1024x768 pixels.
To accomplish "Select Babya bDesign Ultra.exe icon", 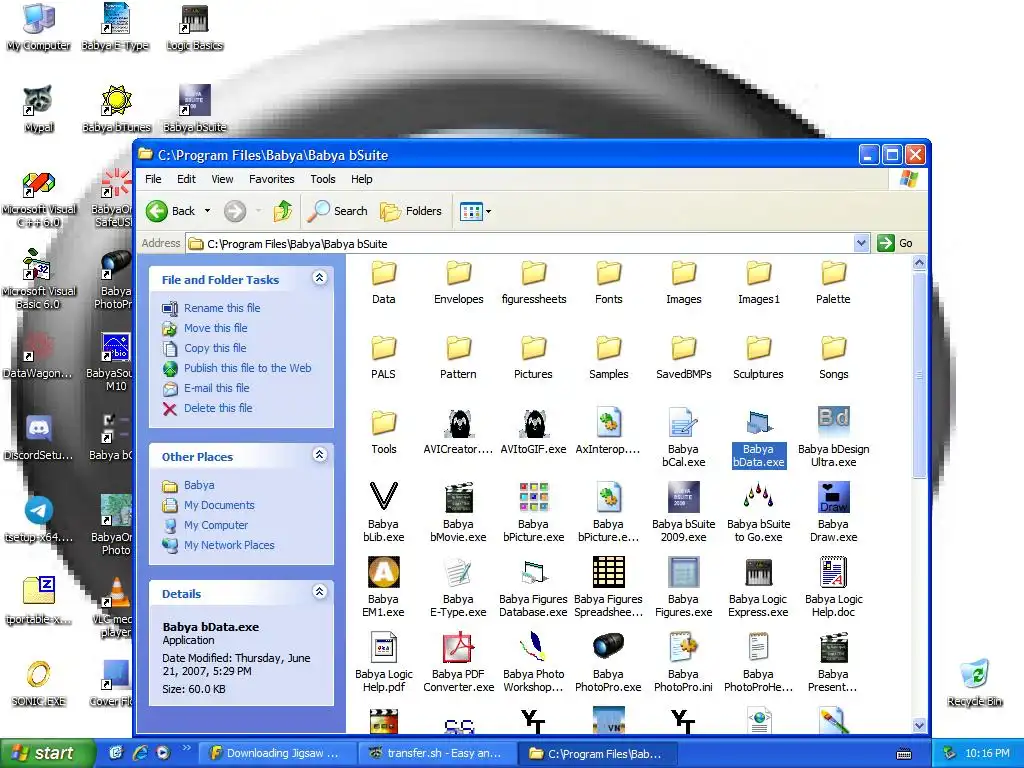I will click(833, 421).
